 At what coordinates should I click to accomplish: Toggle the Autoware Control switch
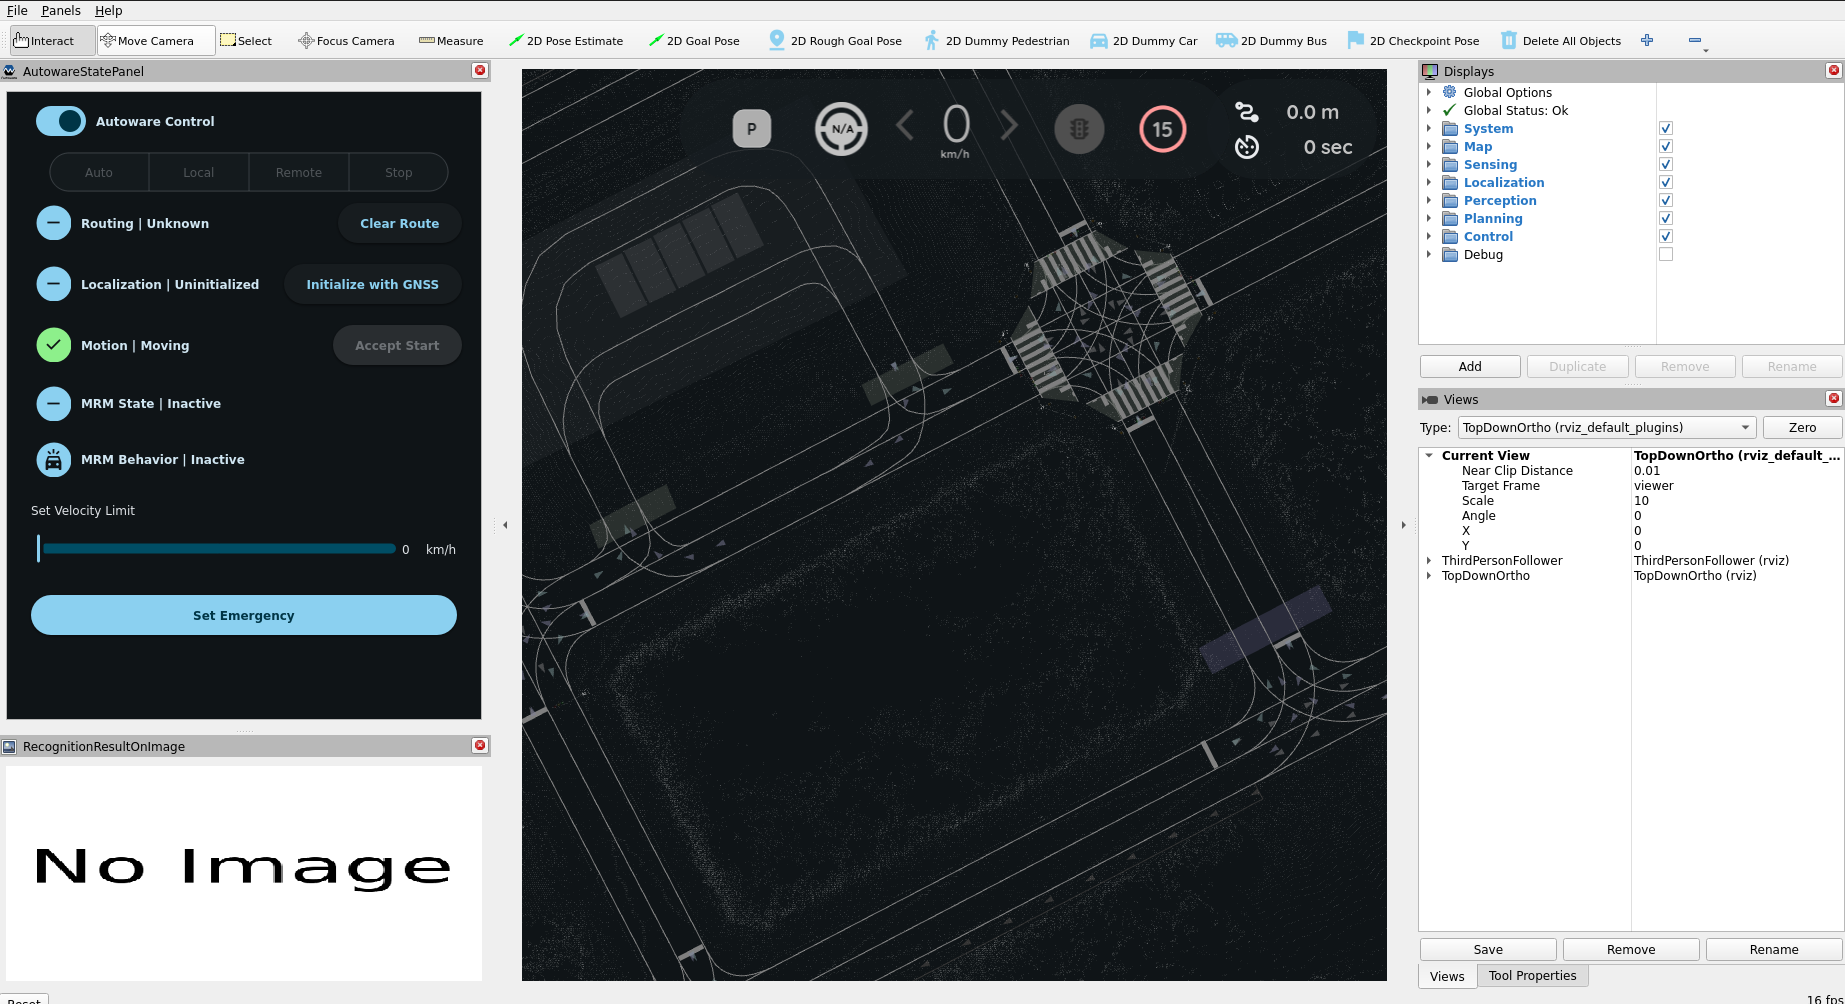coord(61,121)
